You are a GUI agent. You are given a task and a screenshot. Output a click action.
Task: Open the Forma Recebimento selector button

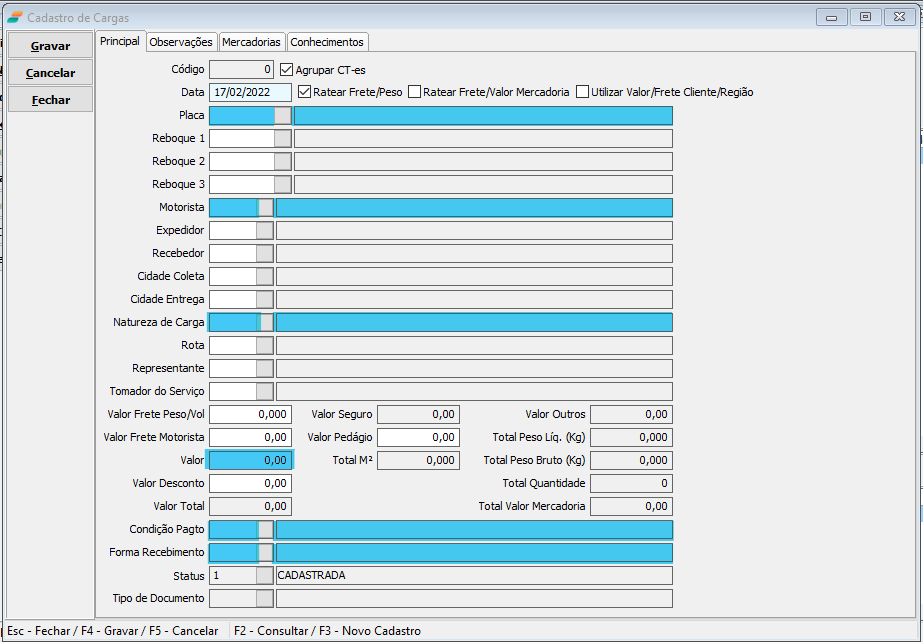pyautogui.click(x=265, y=553)
